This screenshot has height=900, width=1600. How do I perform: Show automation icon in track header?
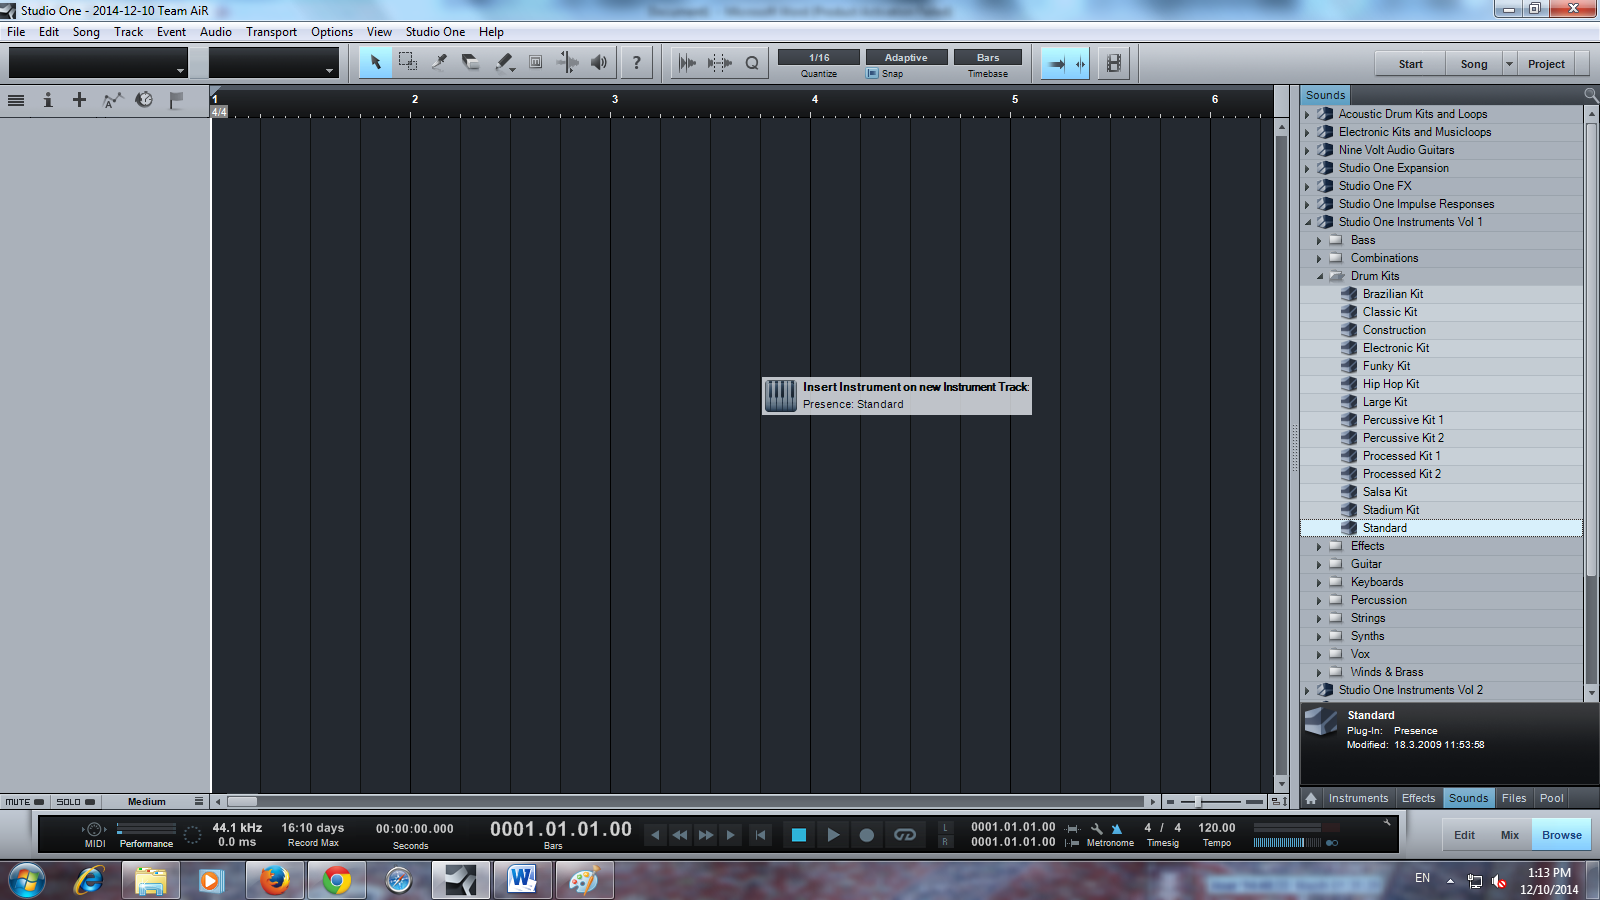[112, 100]
